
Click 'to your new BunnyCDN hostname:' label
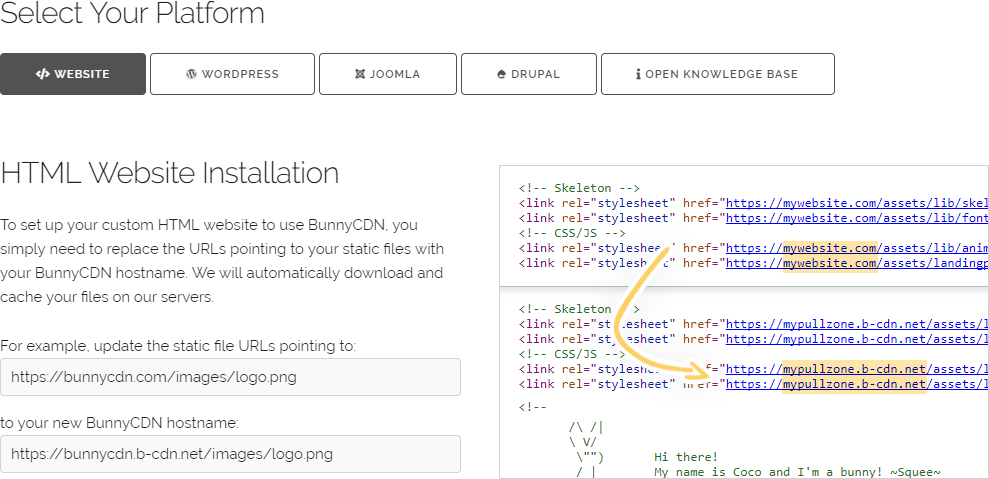120,423
